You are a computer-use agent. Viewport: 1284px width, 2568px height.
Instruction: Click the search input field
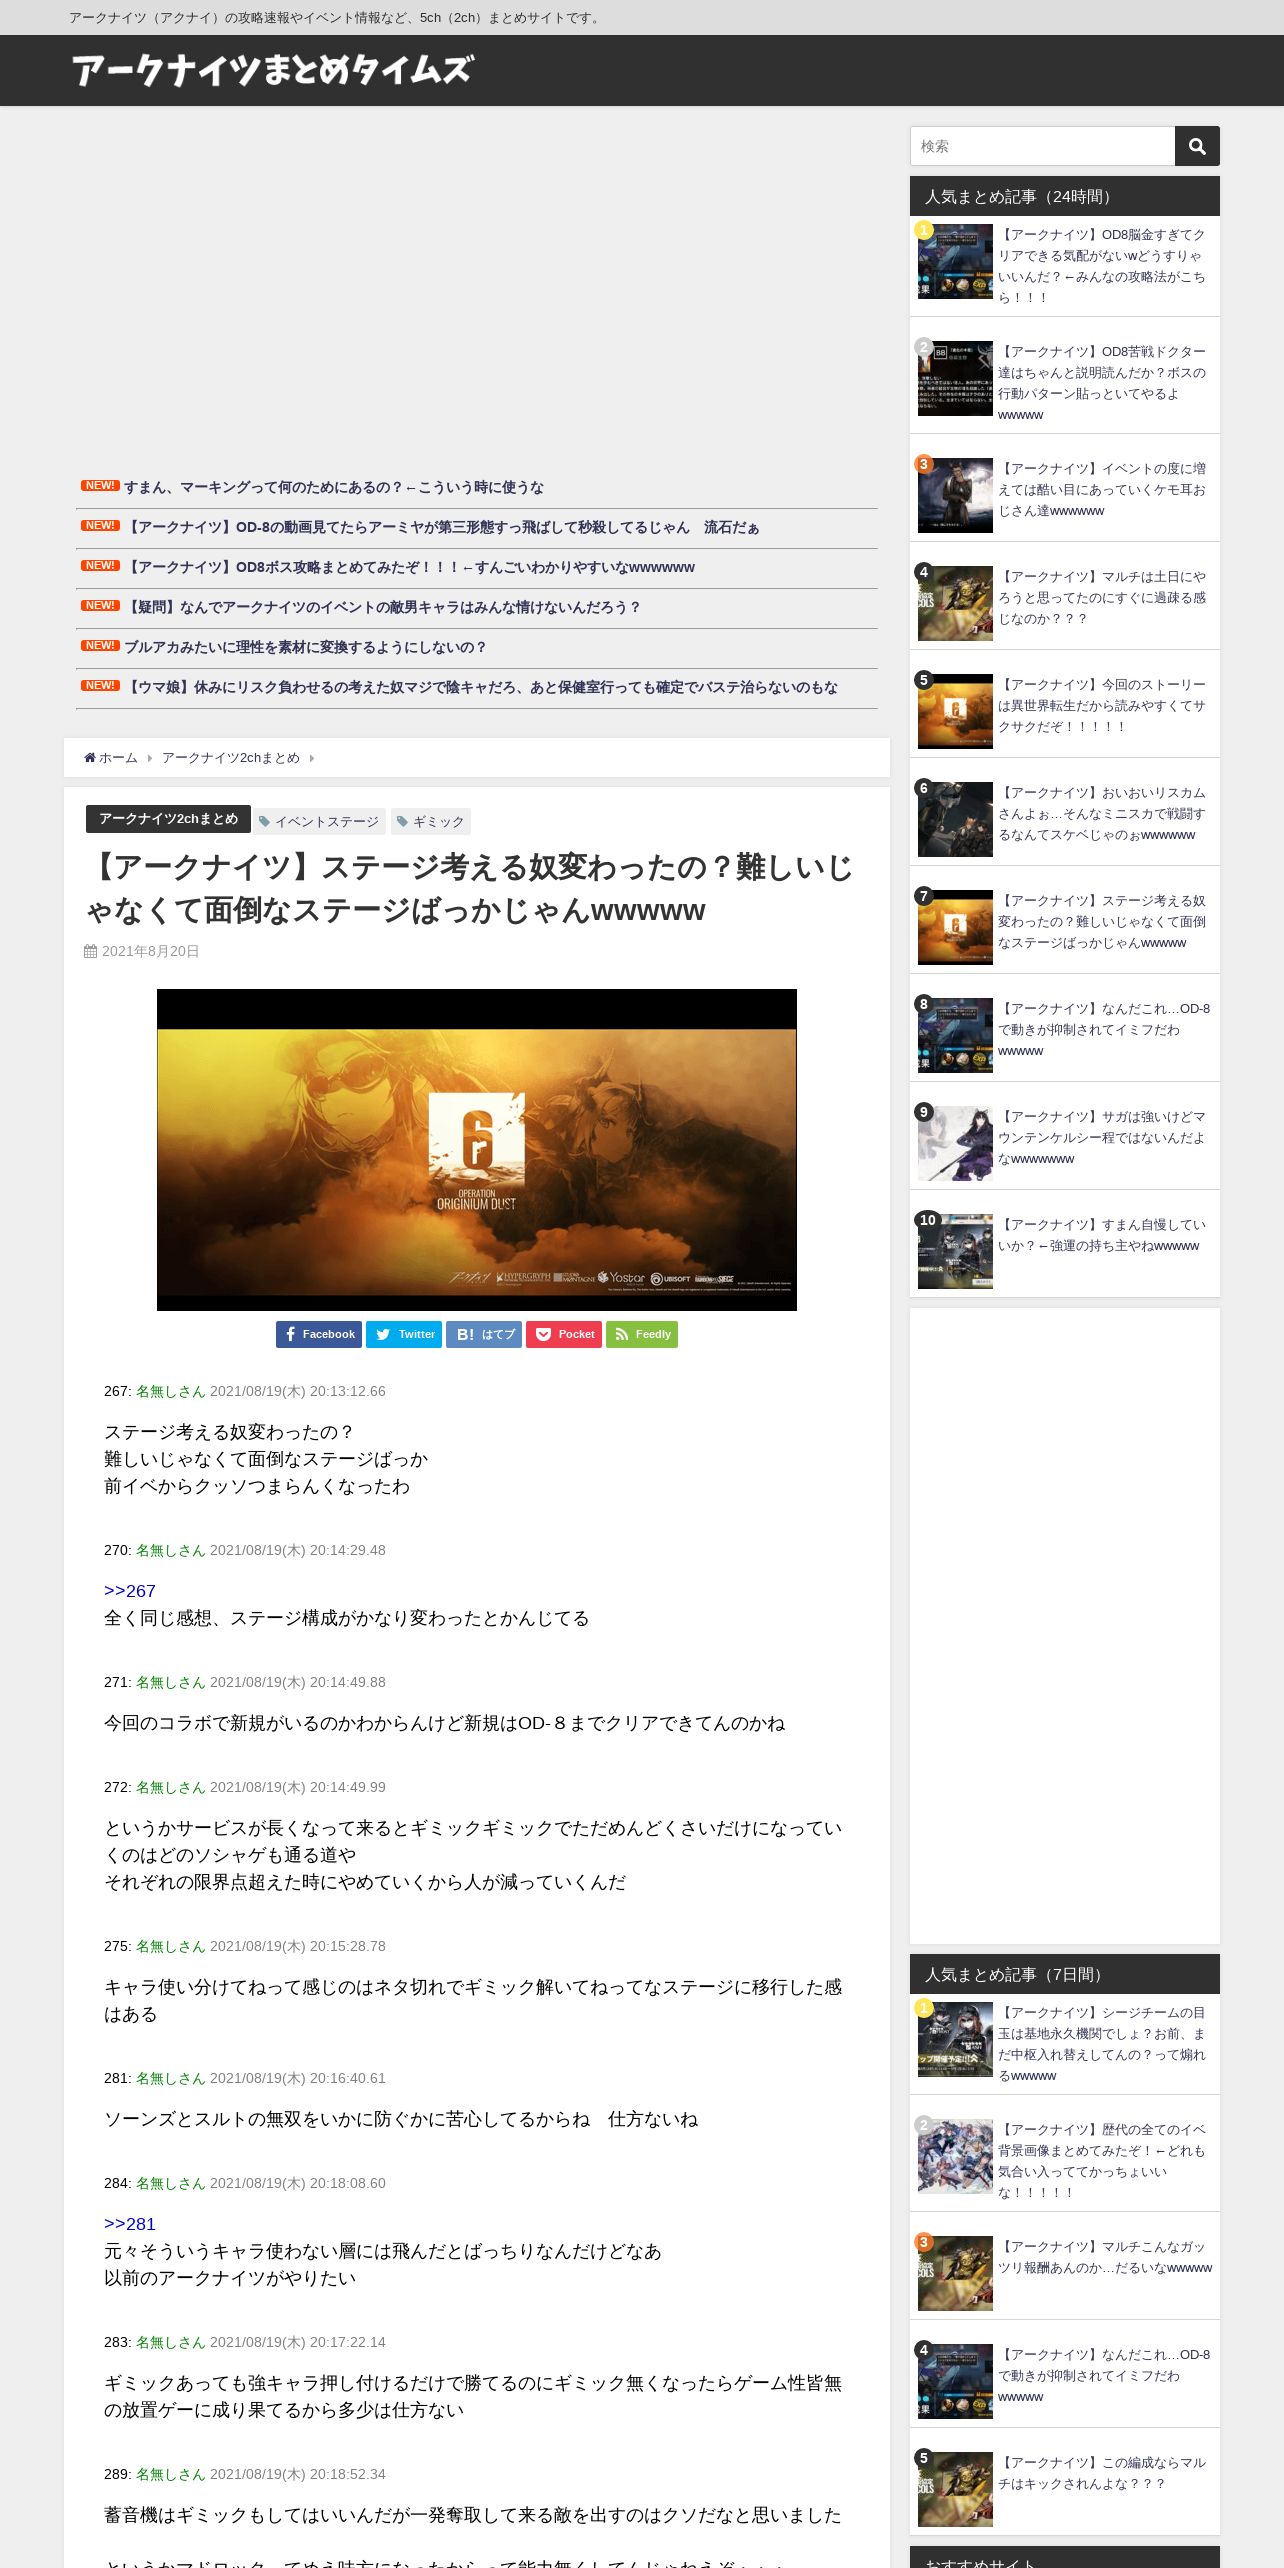pyautogui.click(x=1042, y=146)
